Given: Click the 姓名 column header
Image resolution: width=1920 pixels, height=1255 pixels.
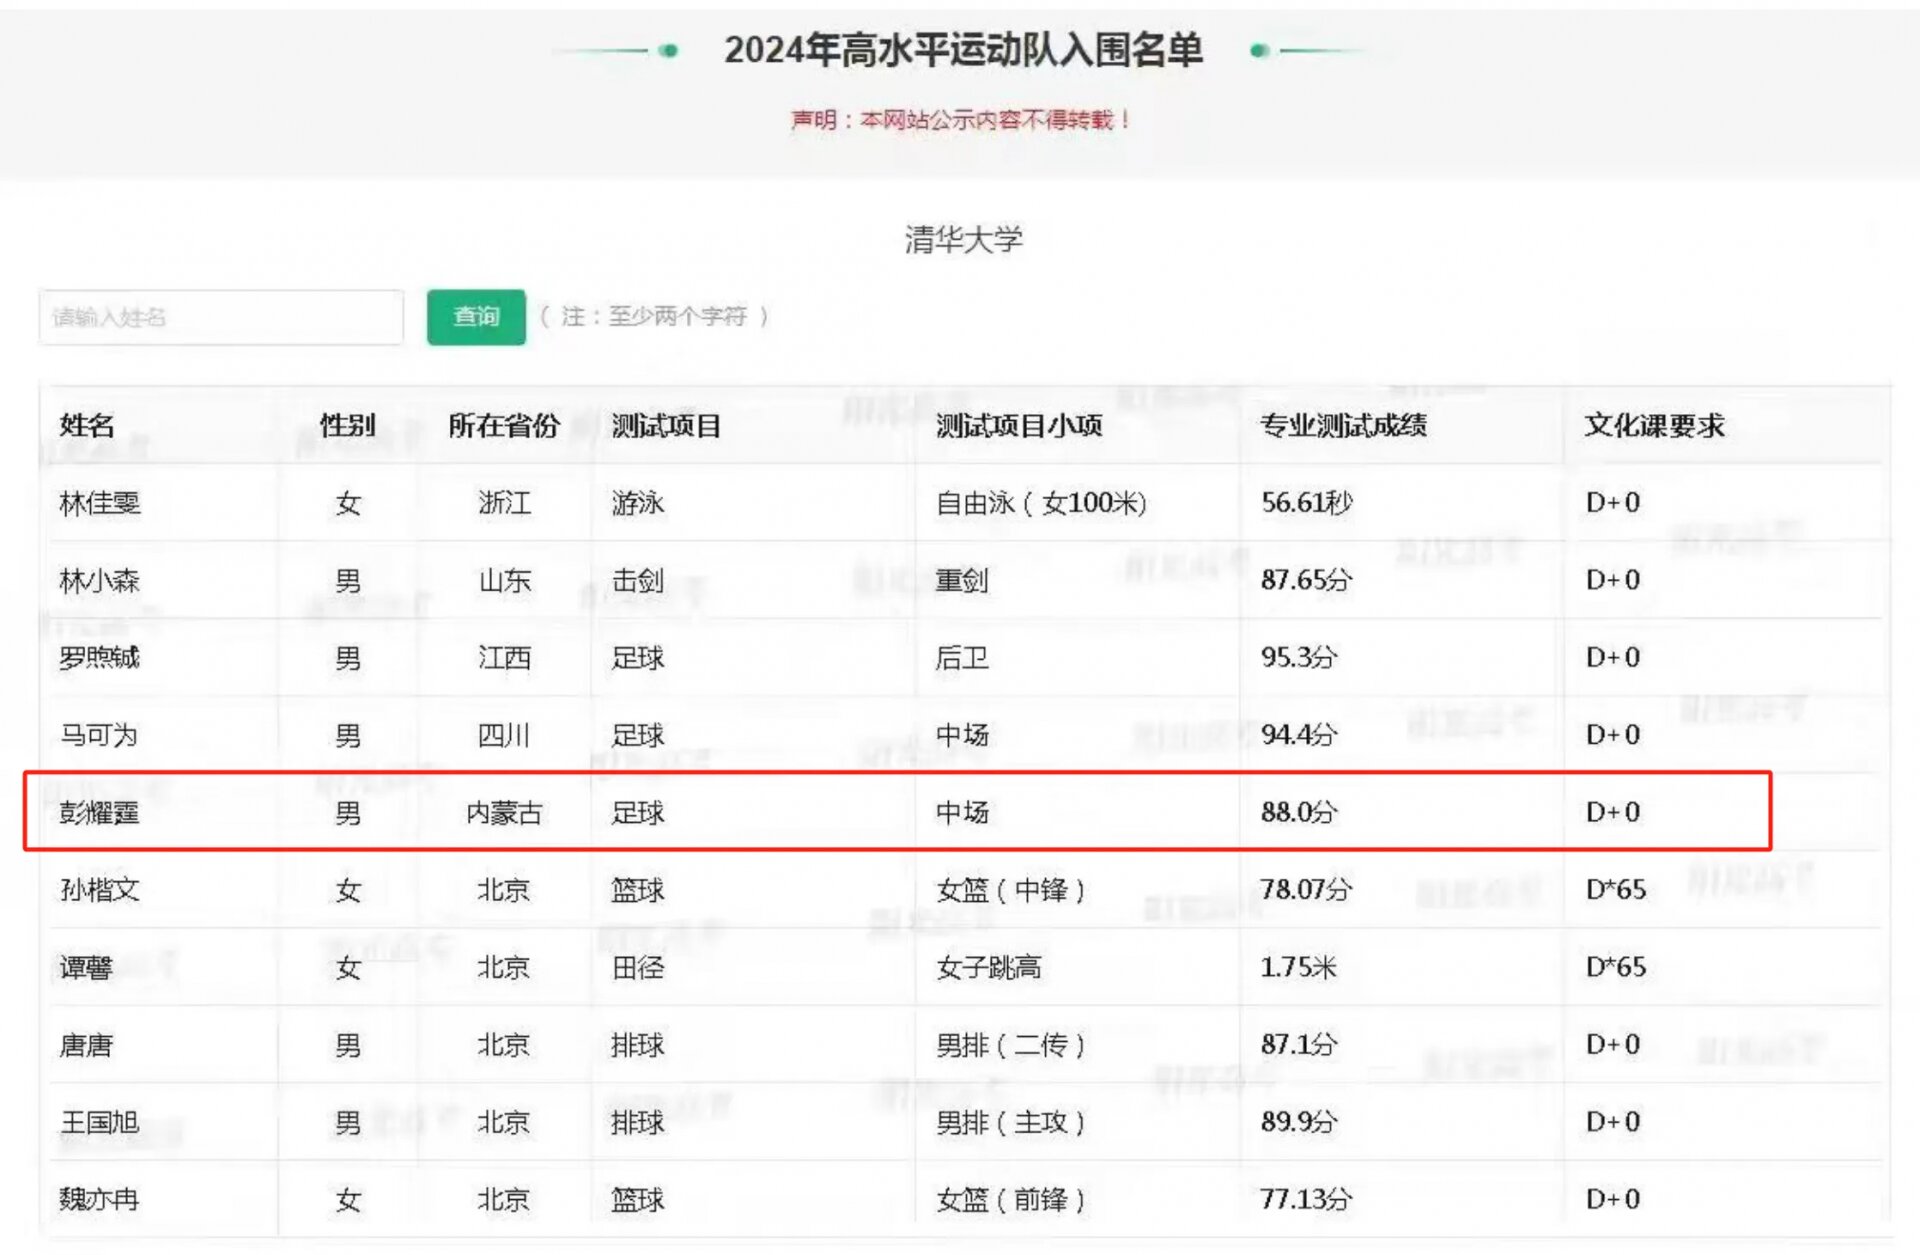Looking at the screenshot, I should point(87,426).
